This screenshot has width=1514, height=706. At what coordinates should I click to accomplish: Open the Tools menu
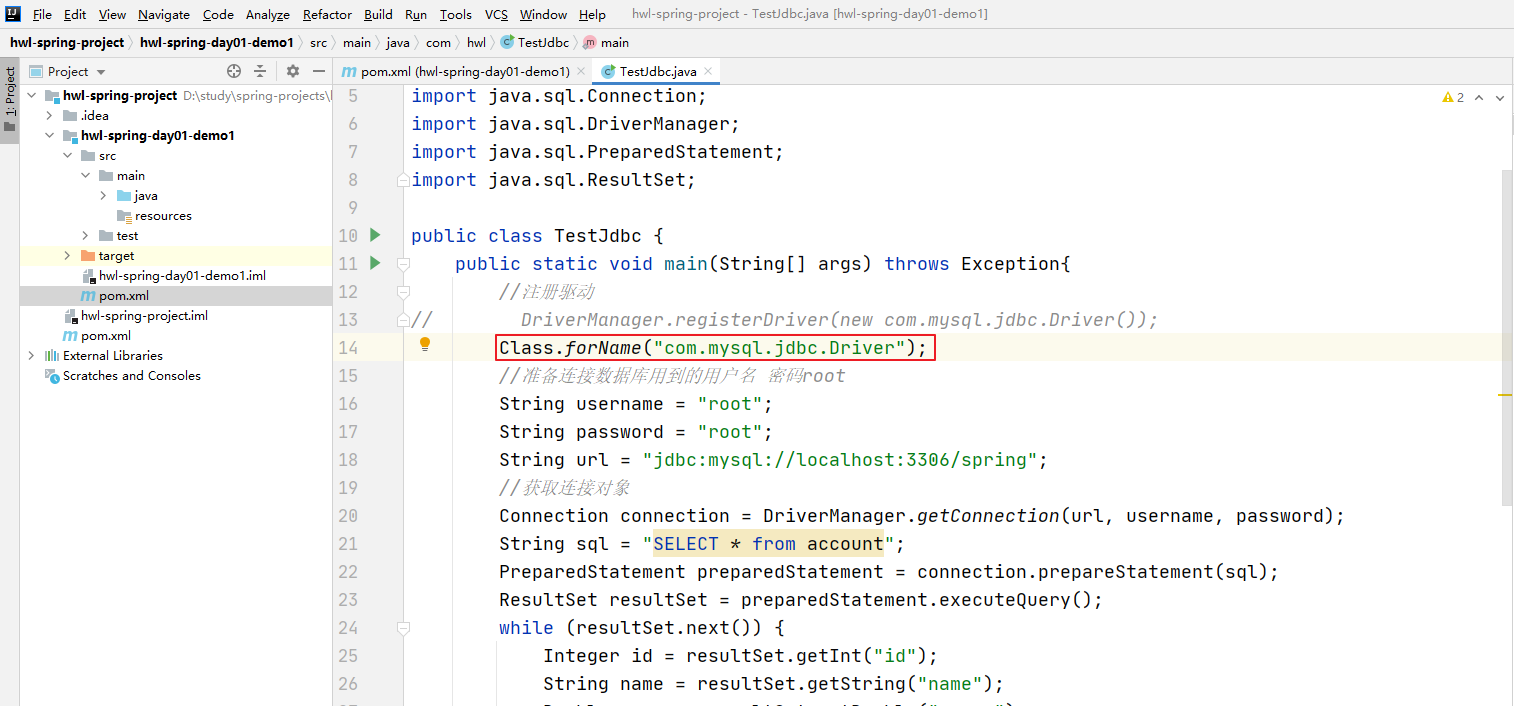tap(455, 14)
